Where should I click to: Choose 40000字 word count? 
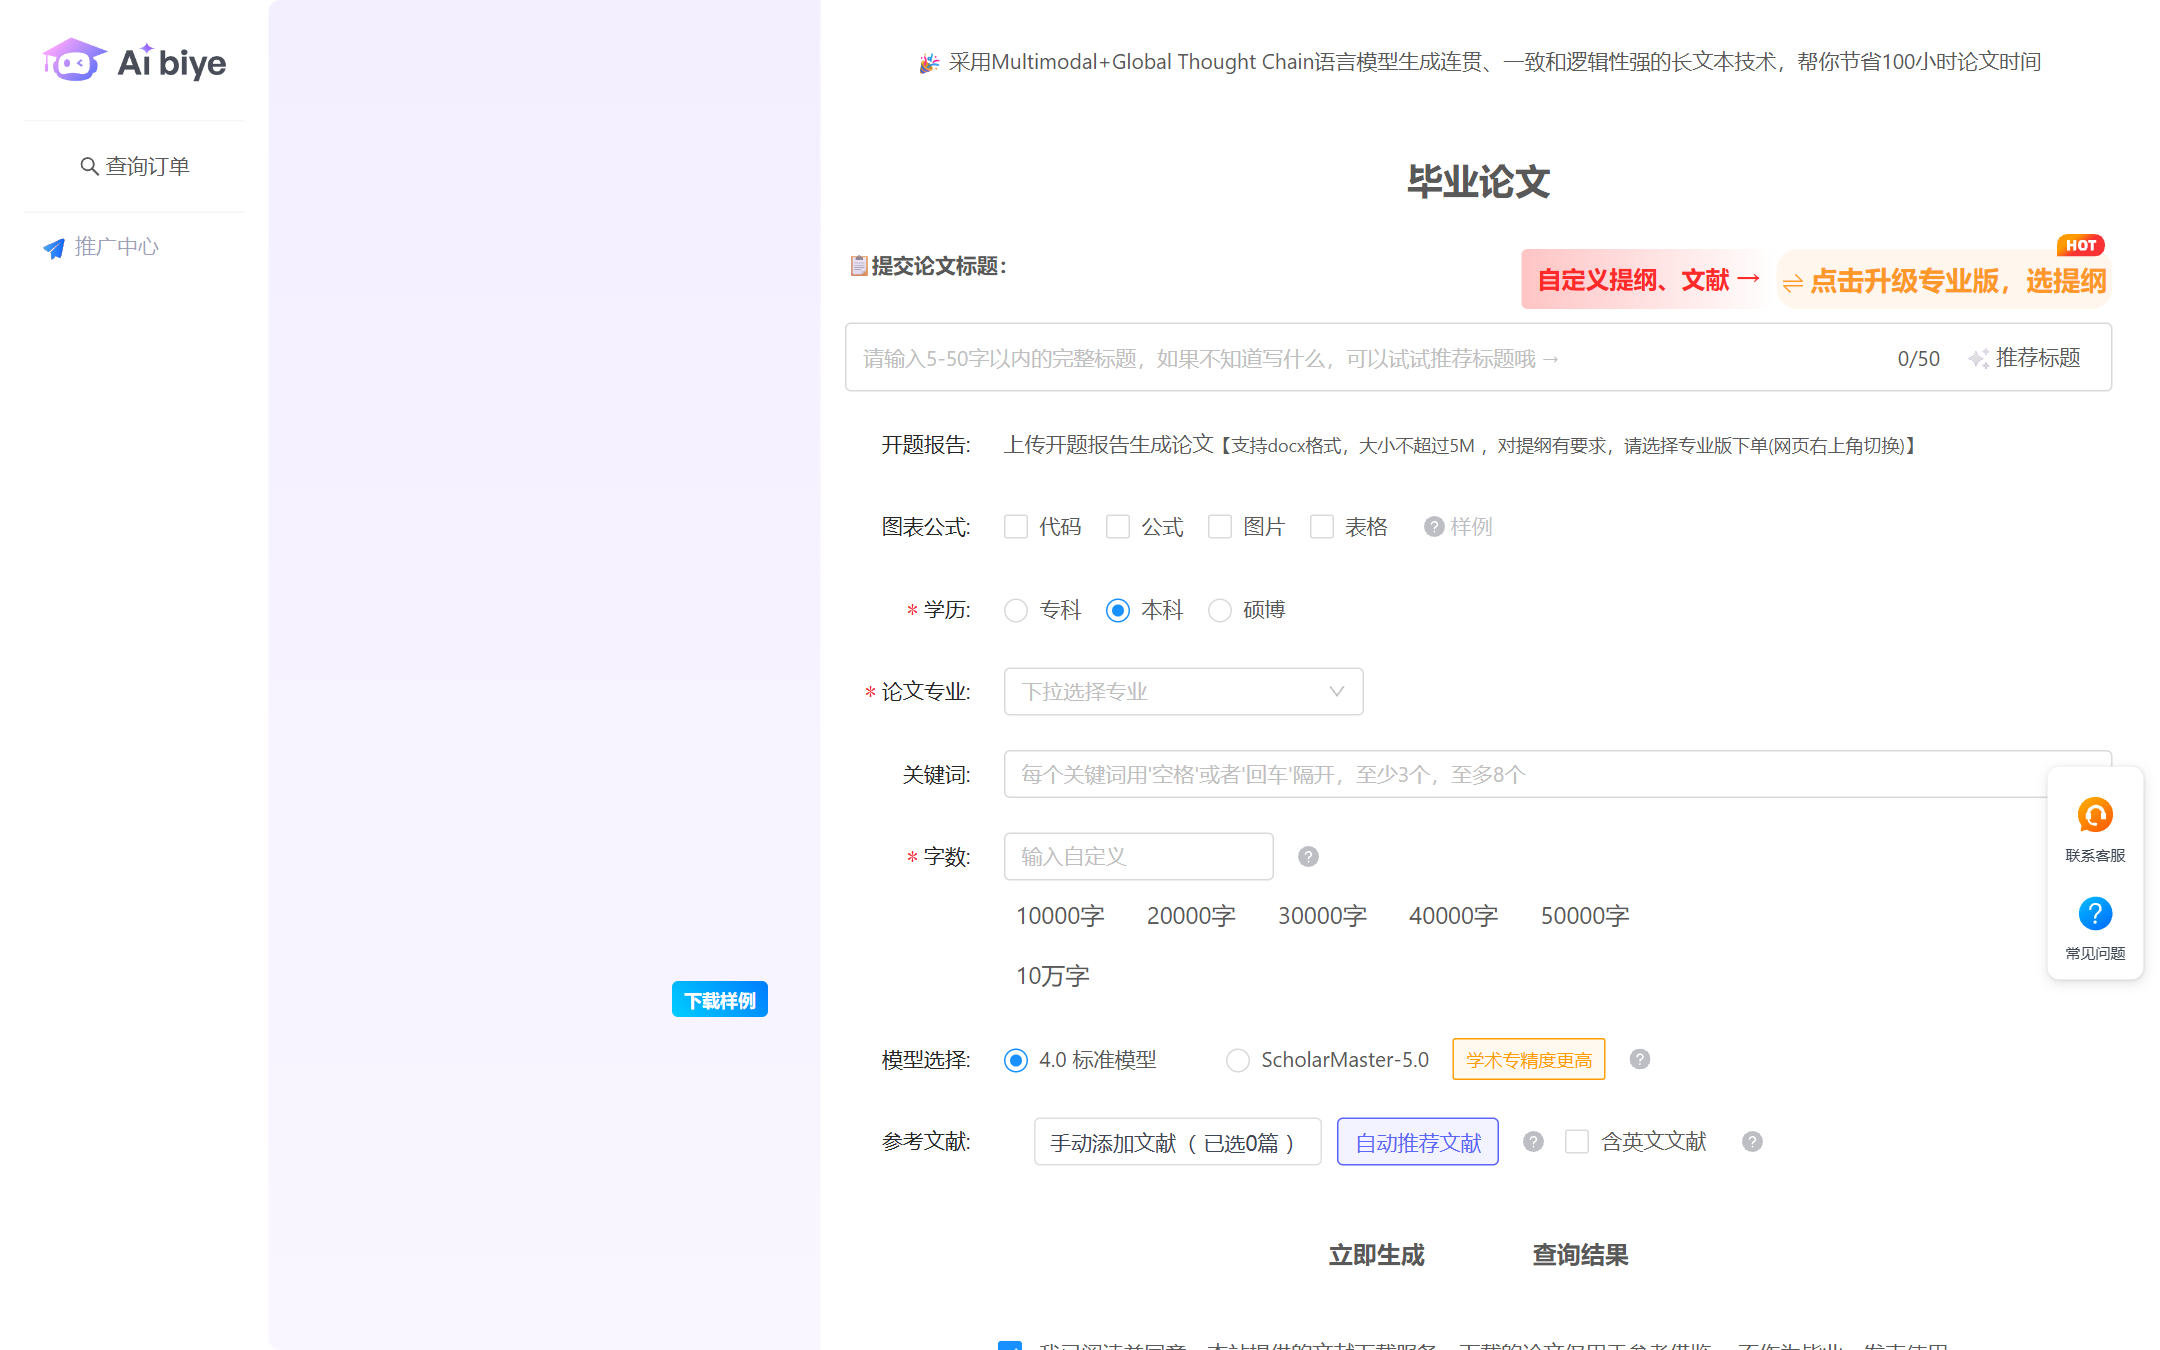pos(1453,916)
